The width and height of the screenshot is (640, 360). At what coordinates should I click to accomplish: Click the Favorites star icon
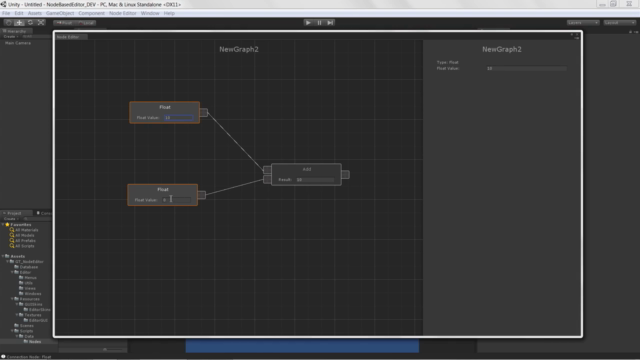[x=7, y=224]
